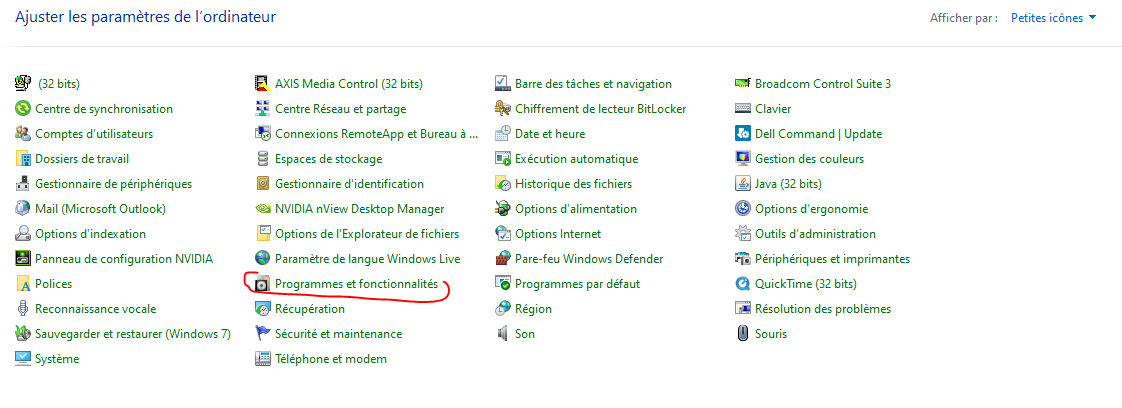Open the BitLocker drive encryption icon
This screenshot has height=408, width=1122.
tap(502, 109)
